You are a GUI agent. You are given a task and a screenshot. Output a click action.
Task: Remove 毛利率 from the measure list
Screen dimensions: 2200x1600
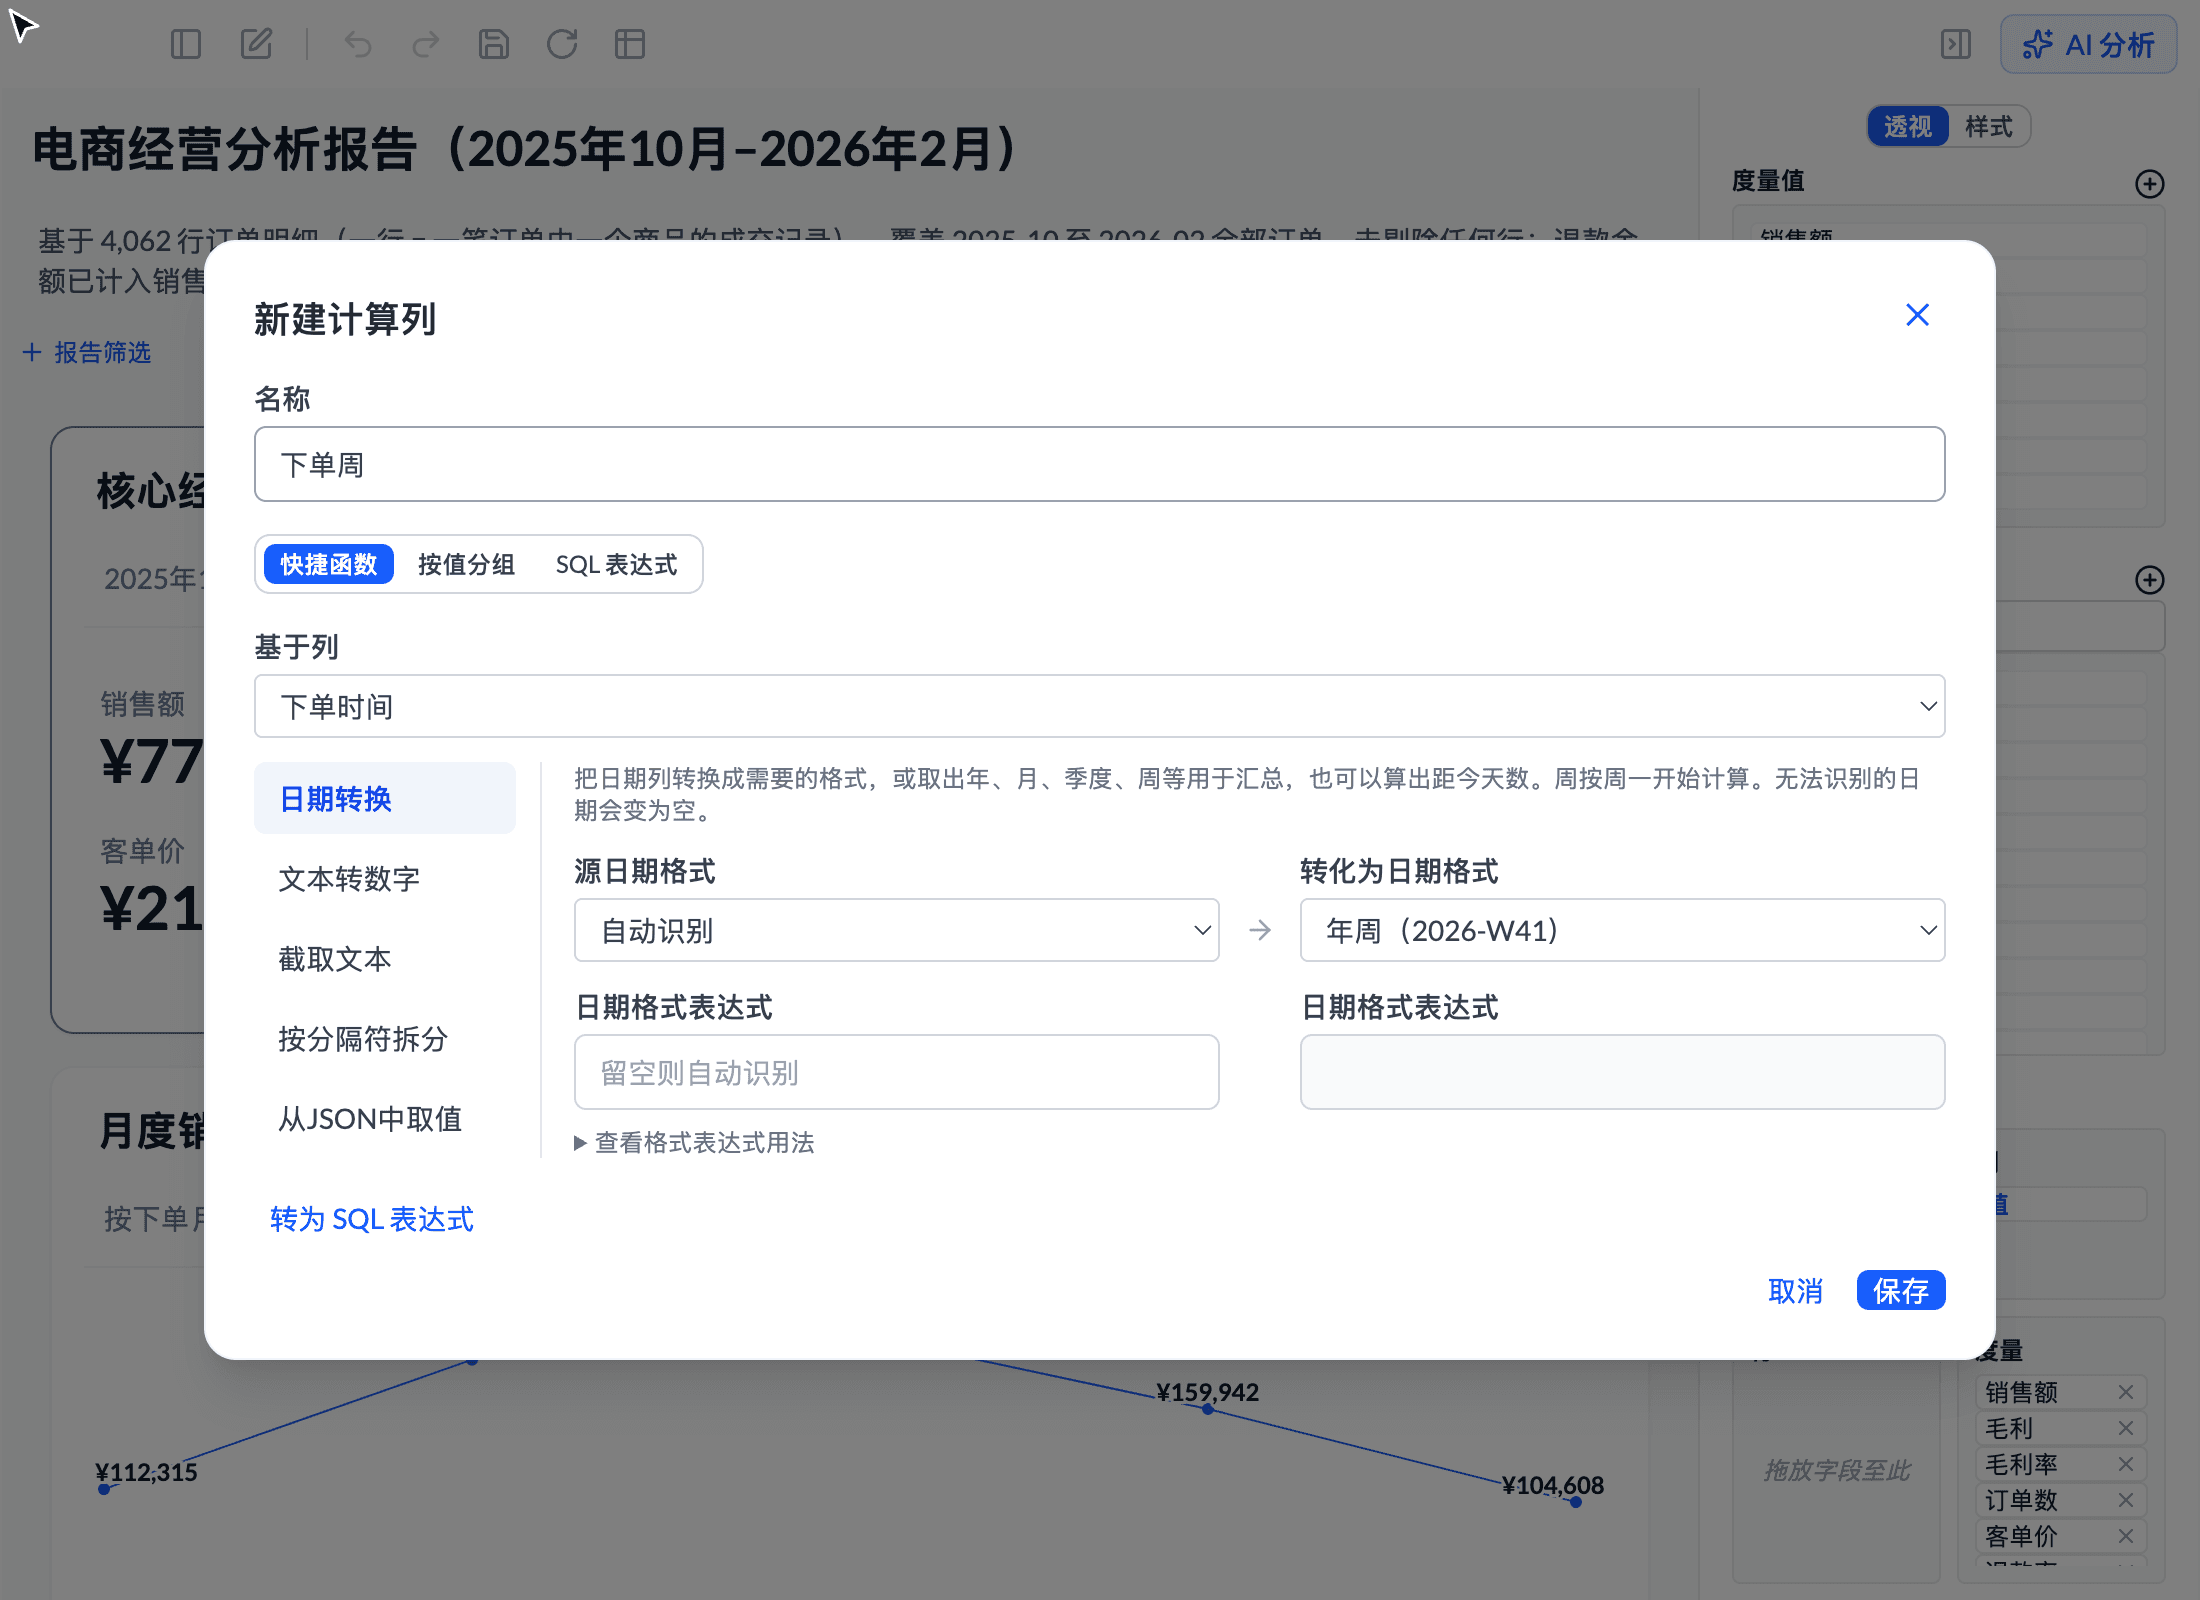2126,1464
